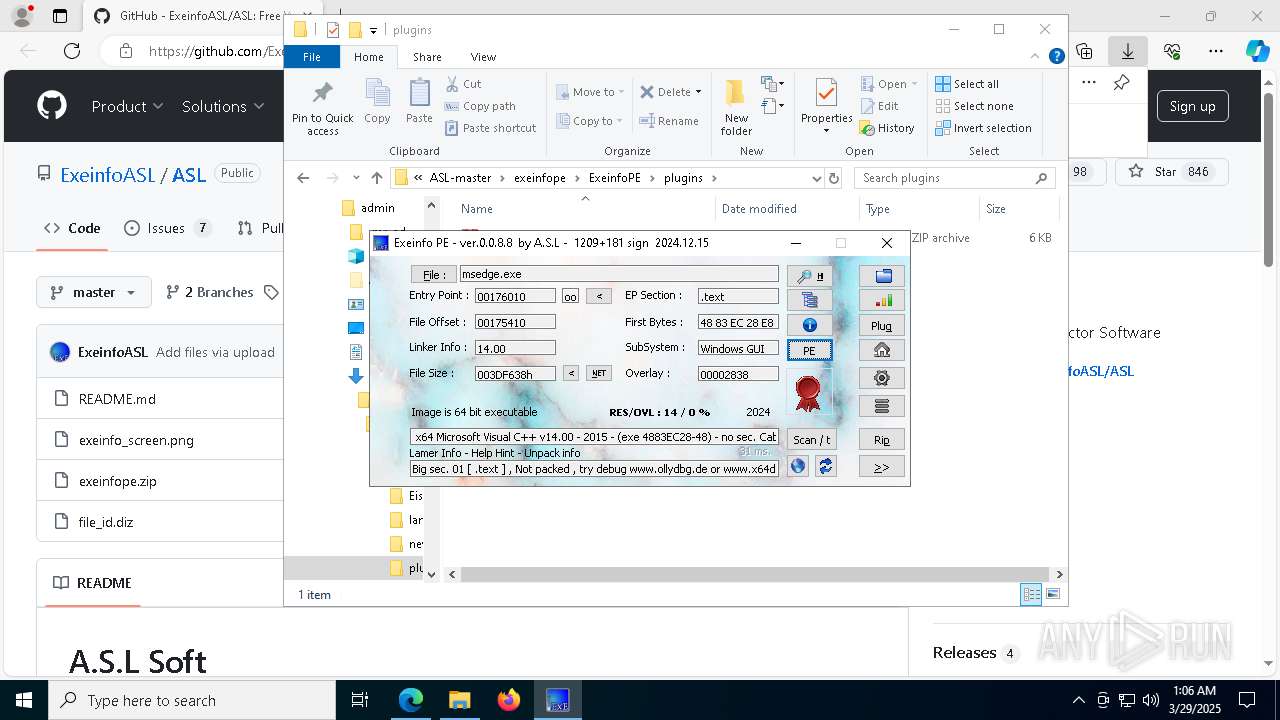Click the Search plugins field in Explorer

point(954,178)
